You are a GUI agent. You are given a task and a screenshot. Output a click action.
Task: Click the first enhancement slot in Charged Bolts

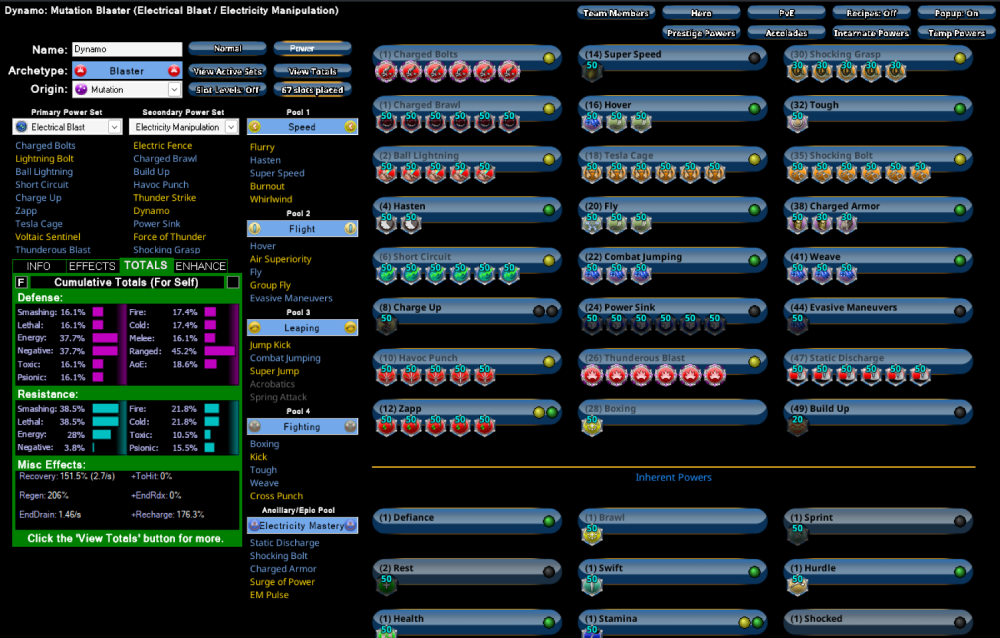385,73
